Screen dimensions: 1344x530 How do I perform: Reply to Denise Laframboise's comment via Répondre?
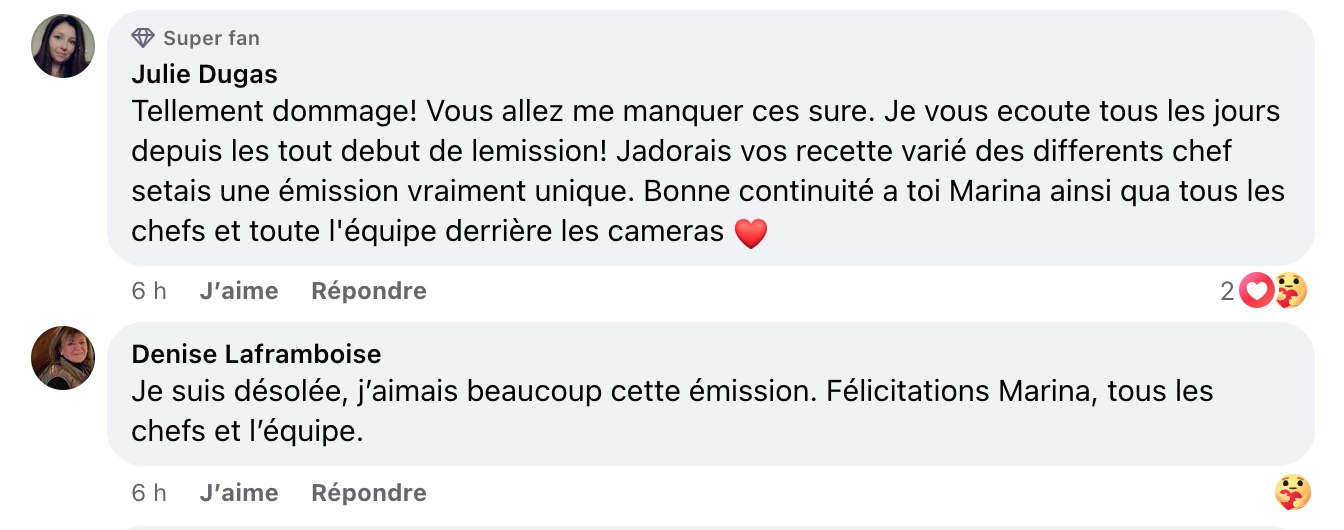369,493
